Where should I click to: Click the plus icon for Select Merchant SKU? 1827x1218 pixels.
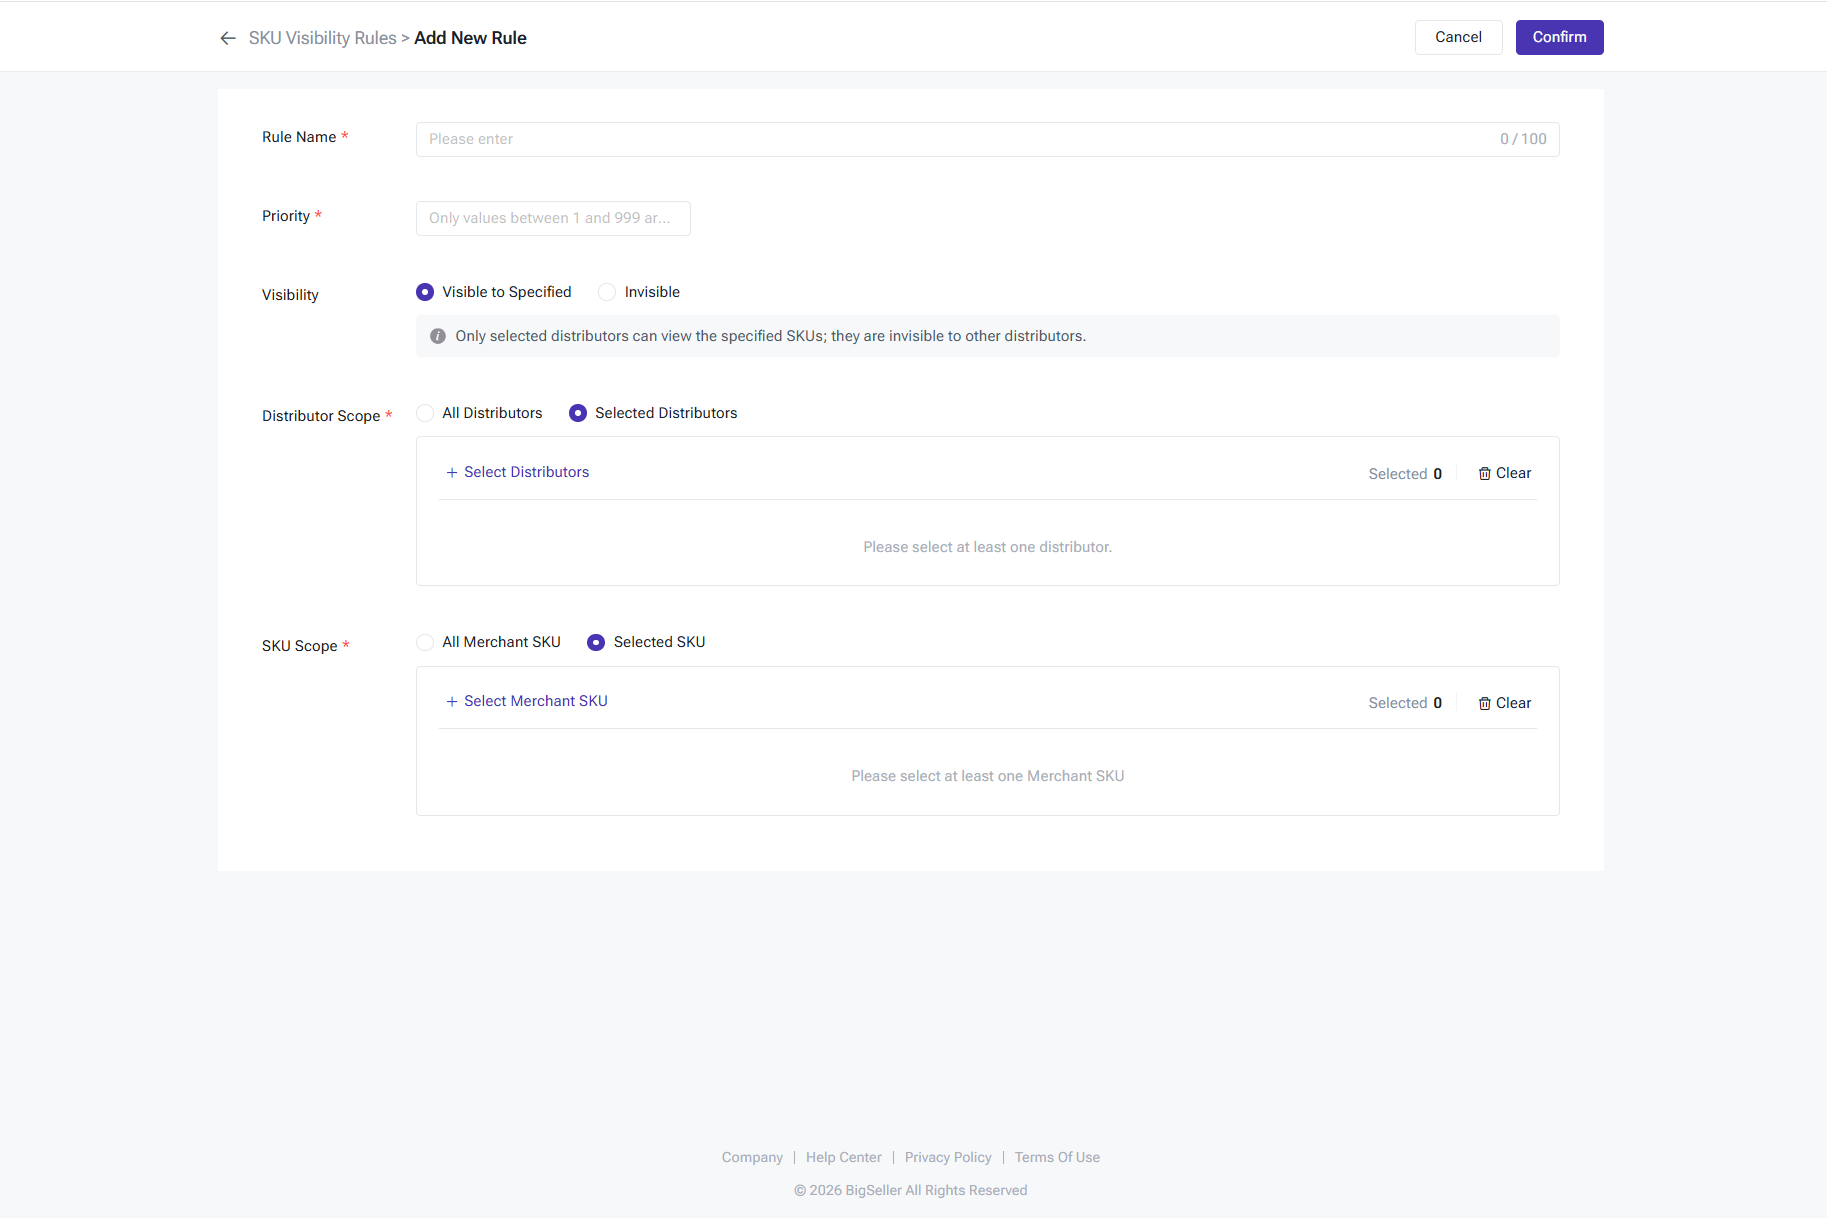pos(452,701)
